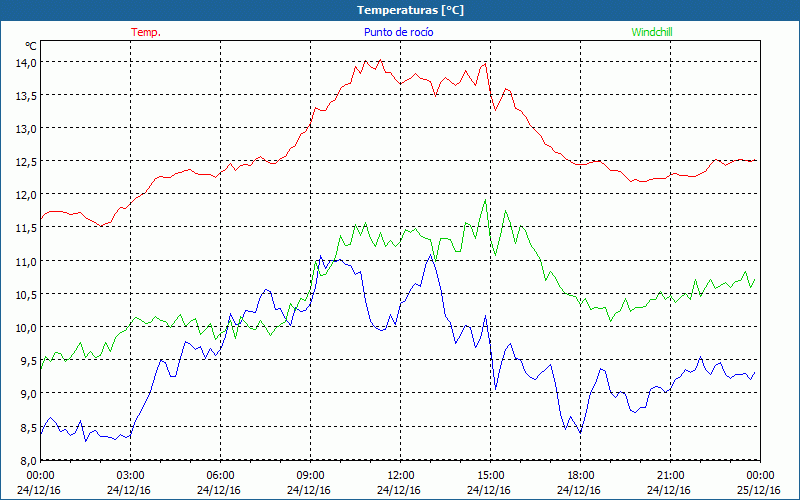800x500 pixels.
Task: Click the 18:00 time axis label
Action: (x=581, y=476)
